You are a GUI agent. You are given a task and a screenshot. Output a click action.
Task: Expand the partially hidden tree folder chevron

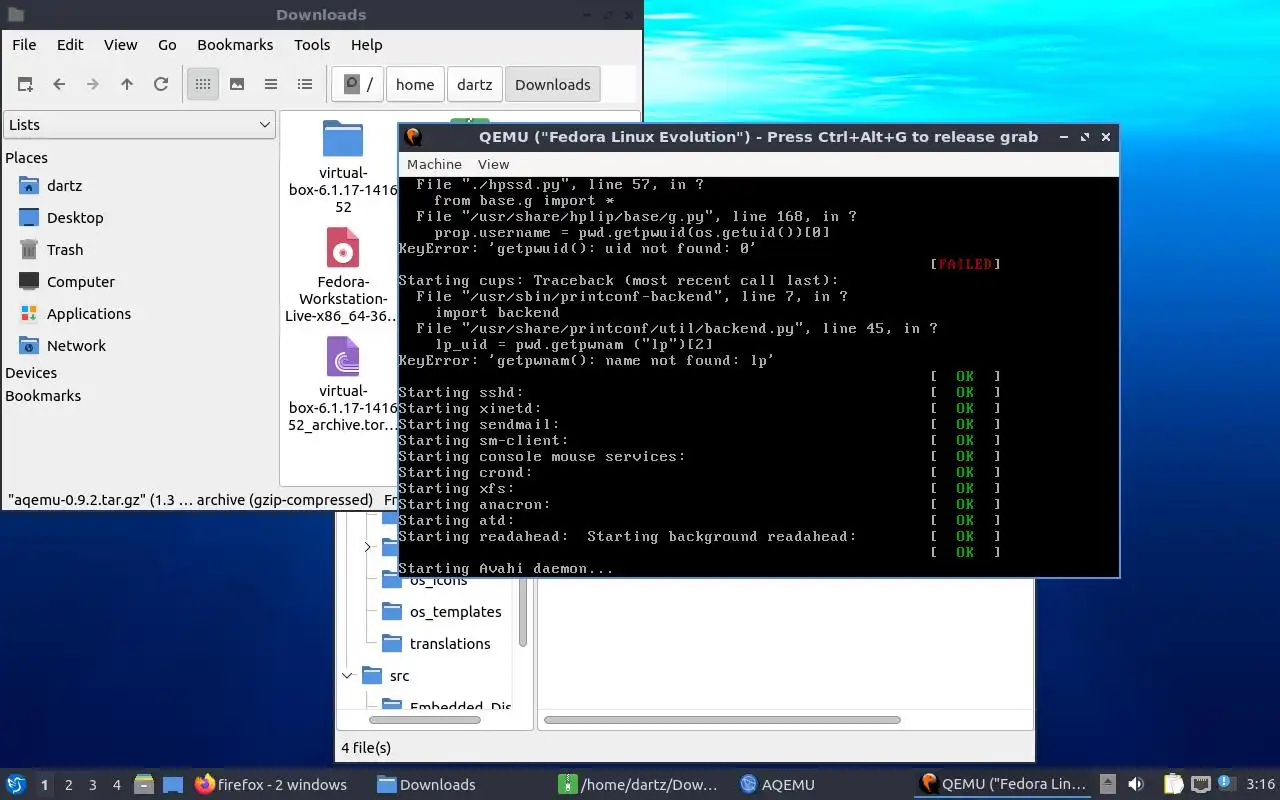pyautogui.click(x=367, y=547)
